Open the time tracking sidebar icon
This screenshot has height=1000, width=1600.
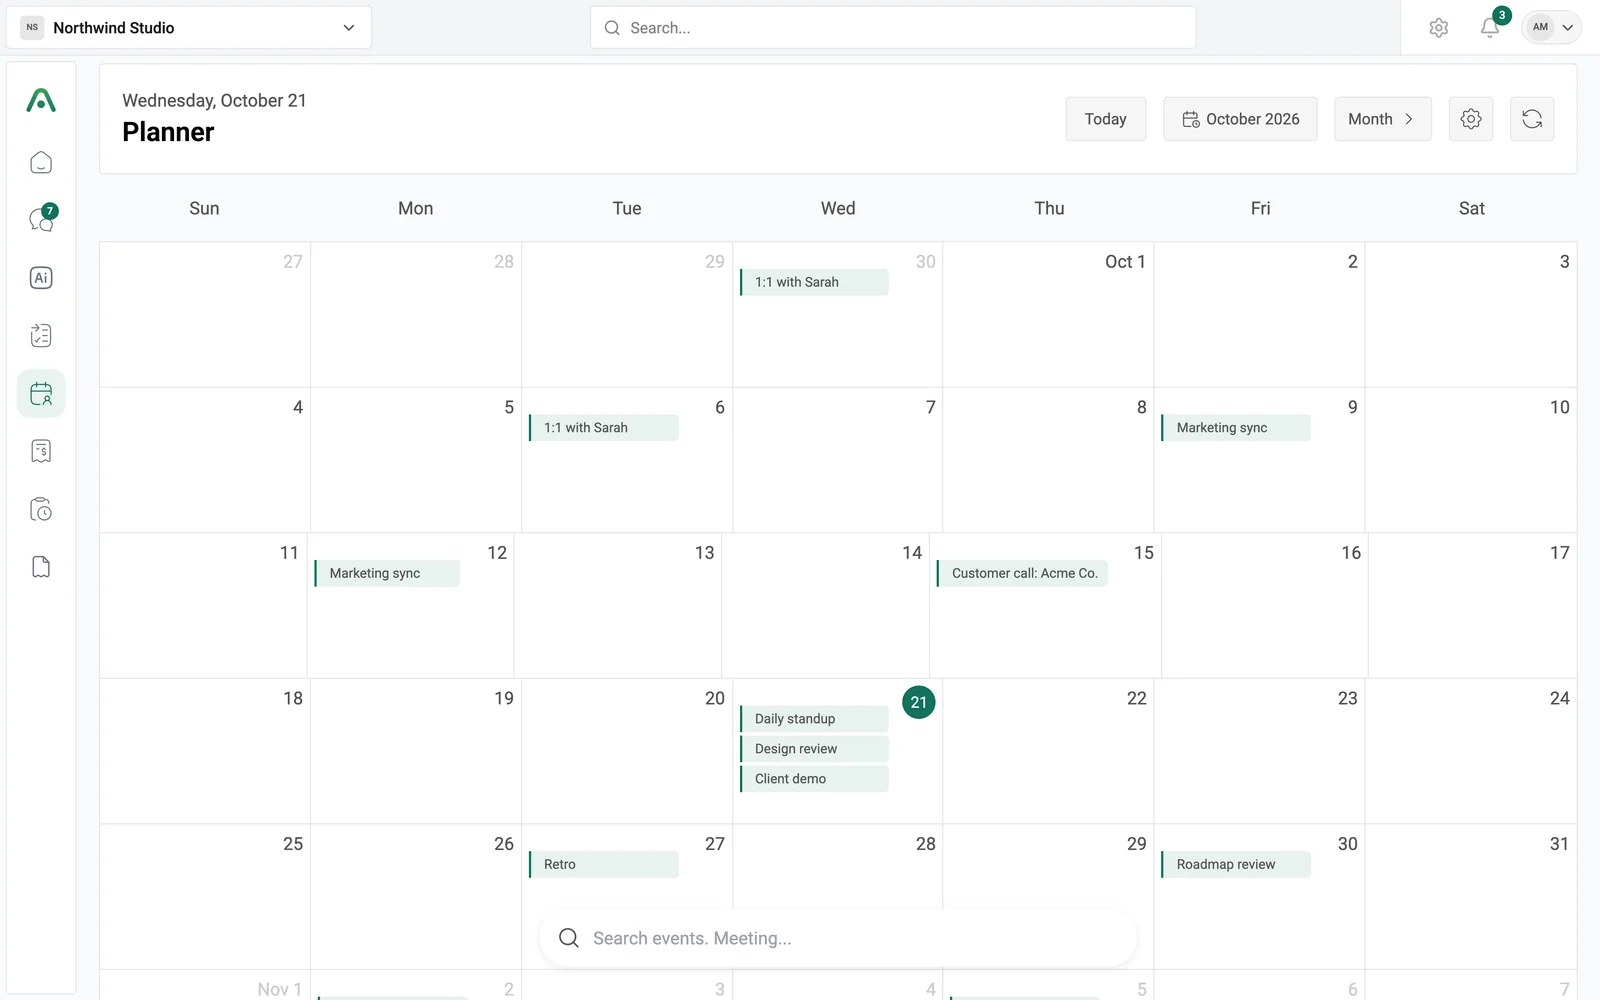41,510
